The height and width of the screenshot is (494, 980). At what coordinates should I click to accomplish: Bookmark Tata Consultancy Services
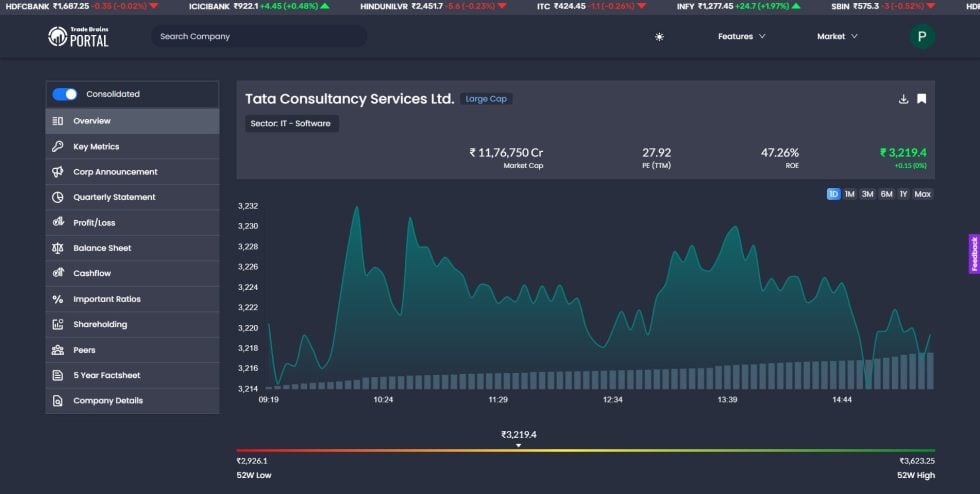pos(921,99)
